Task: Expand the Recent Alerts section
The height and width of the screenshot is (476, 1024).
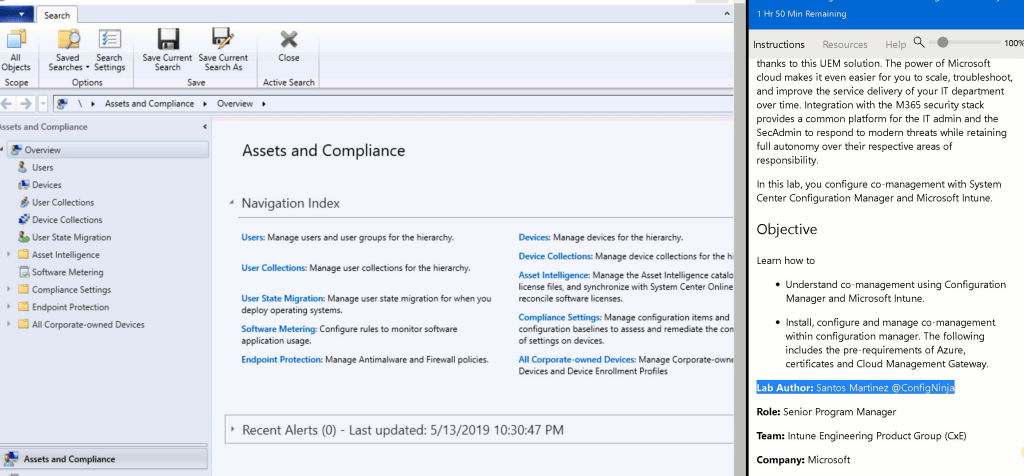Action: (233, 430)
